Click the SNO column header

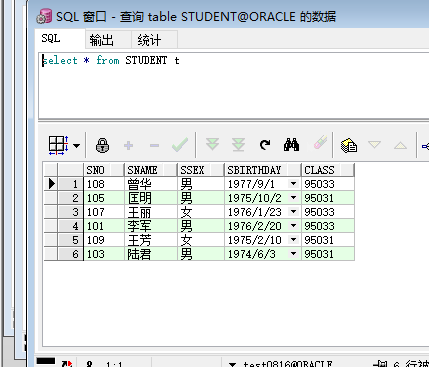[x=104, y=170]
